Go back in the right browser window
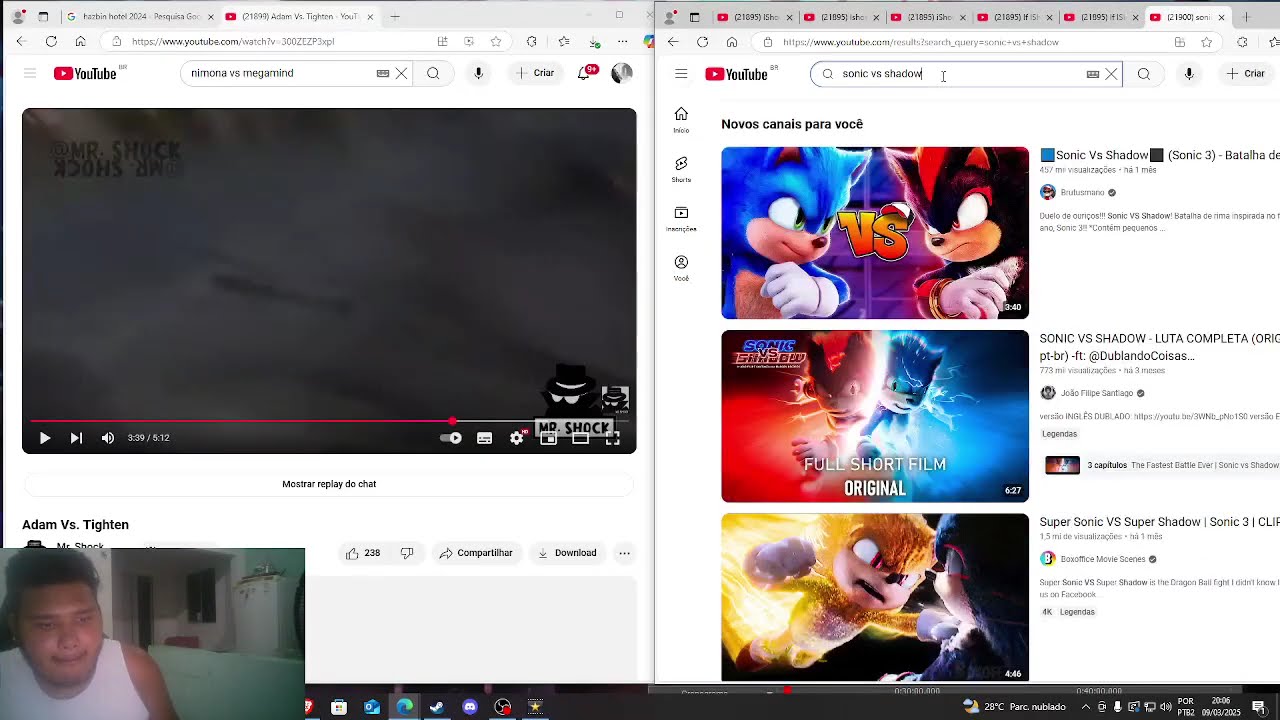 point(673,42)
